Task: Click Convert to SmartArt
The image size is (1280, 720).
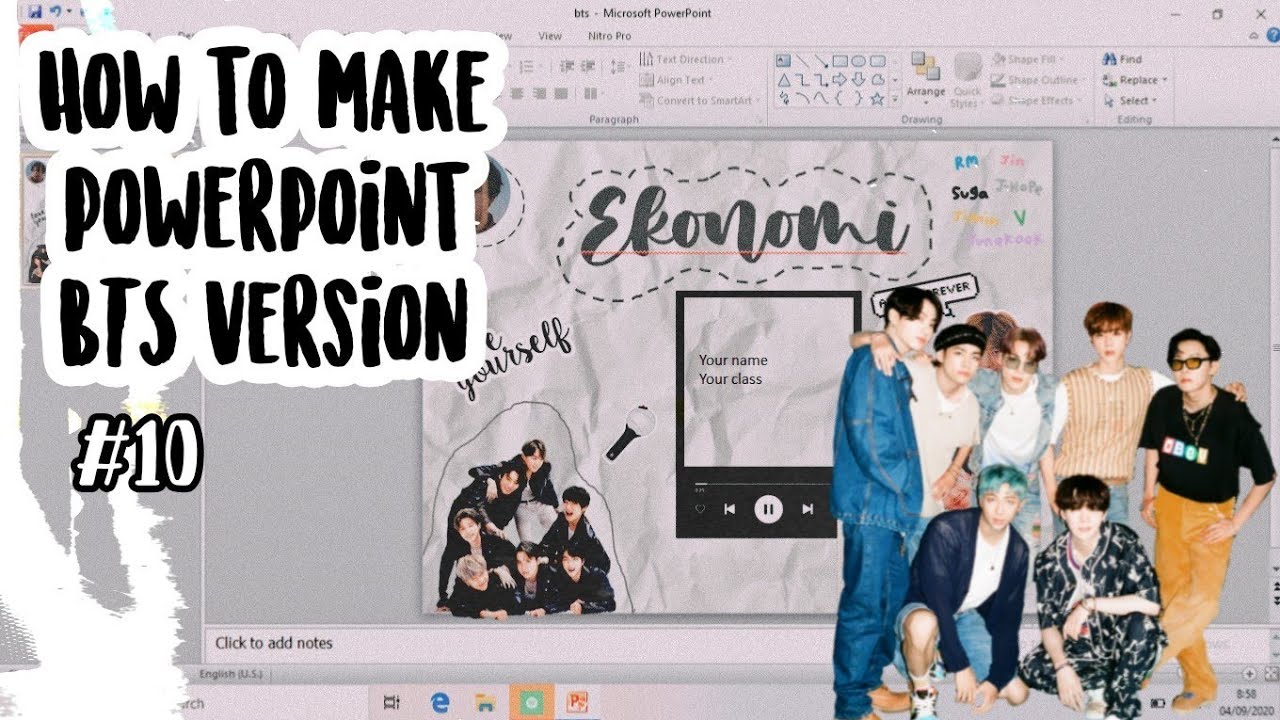Action: tap(700, 100)
